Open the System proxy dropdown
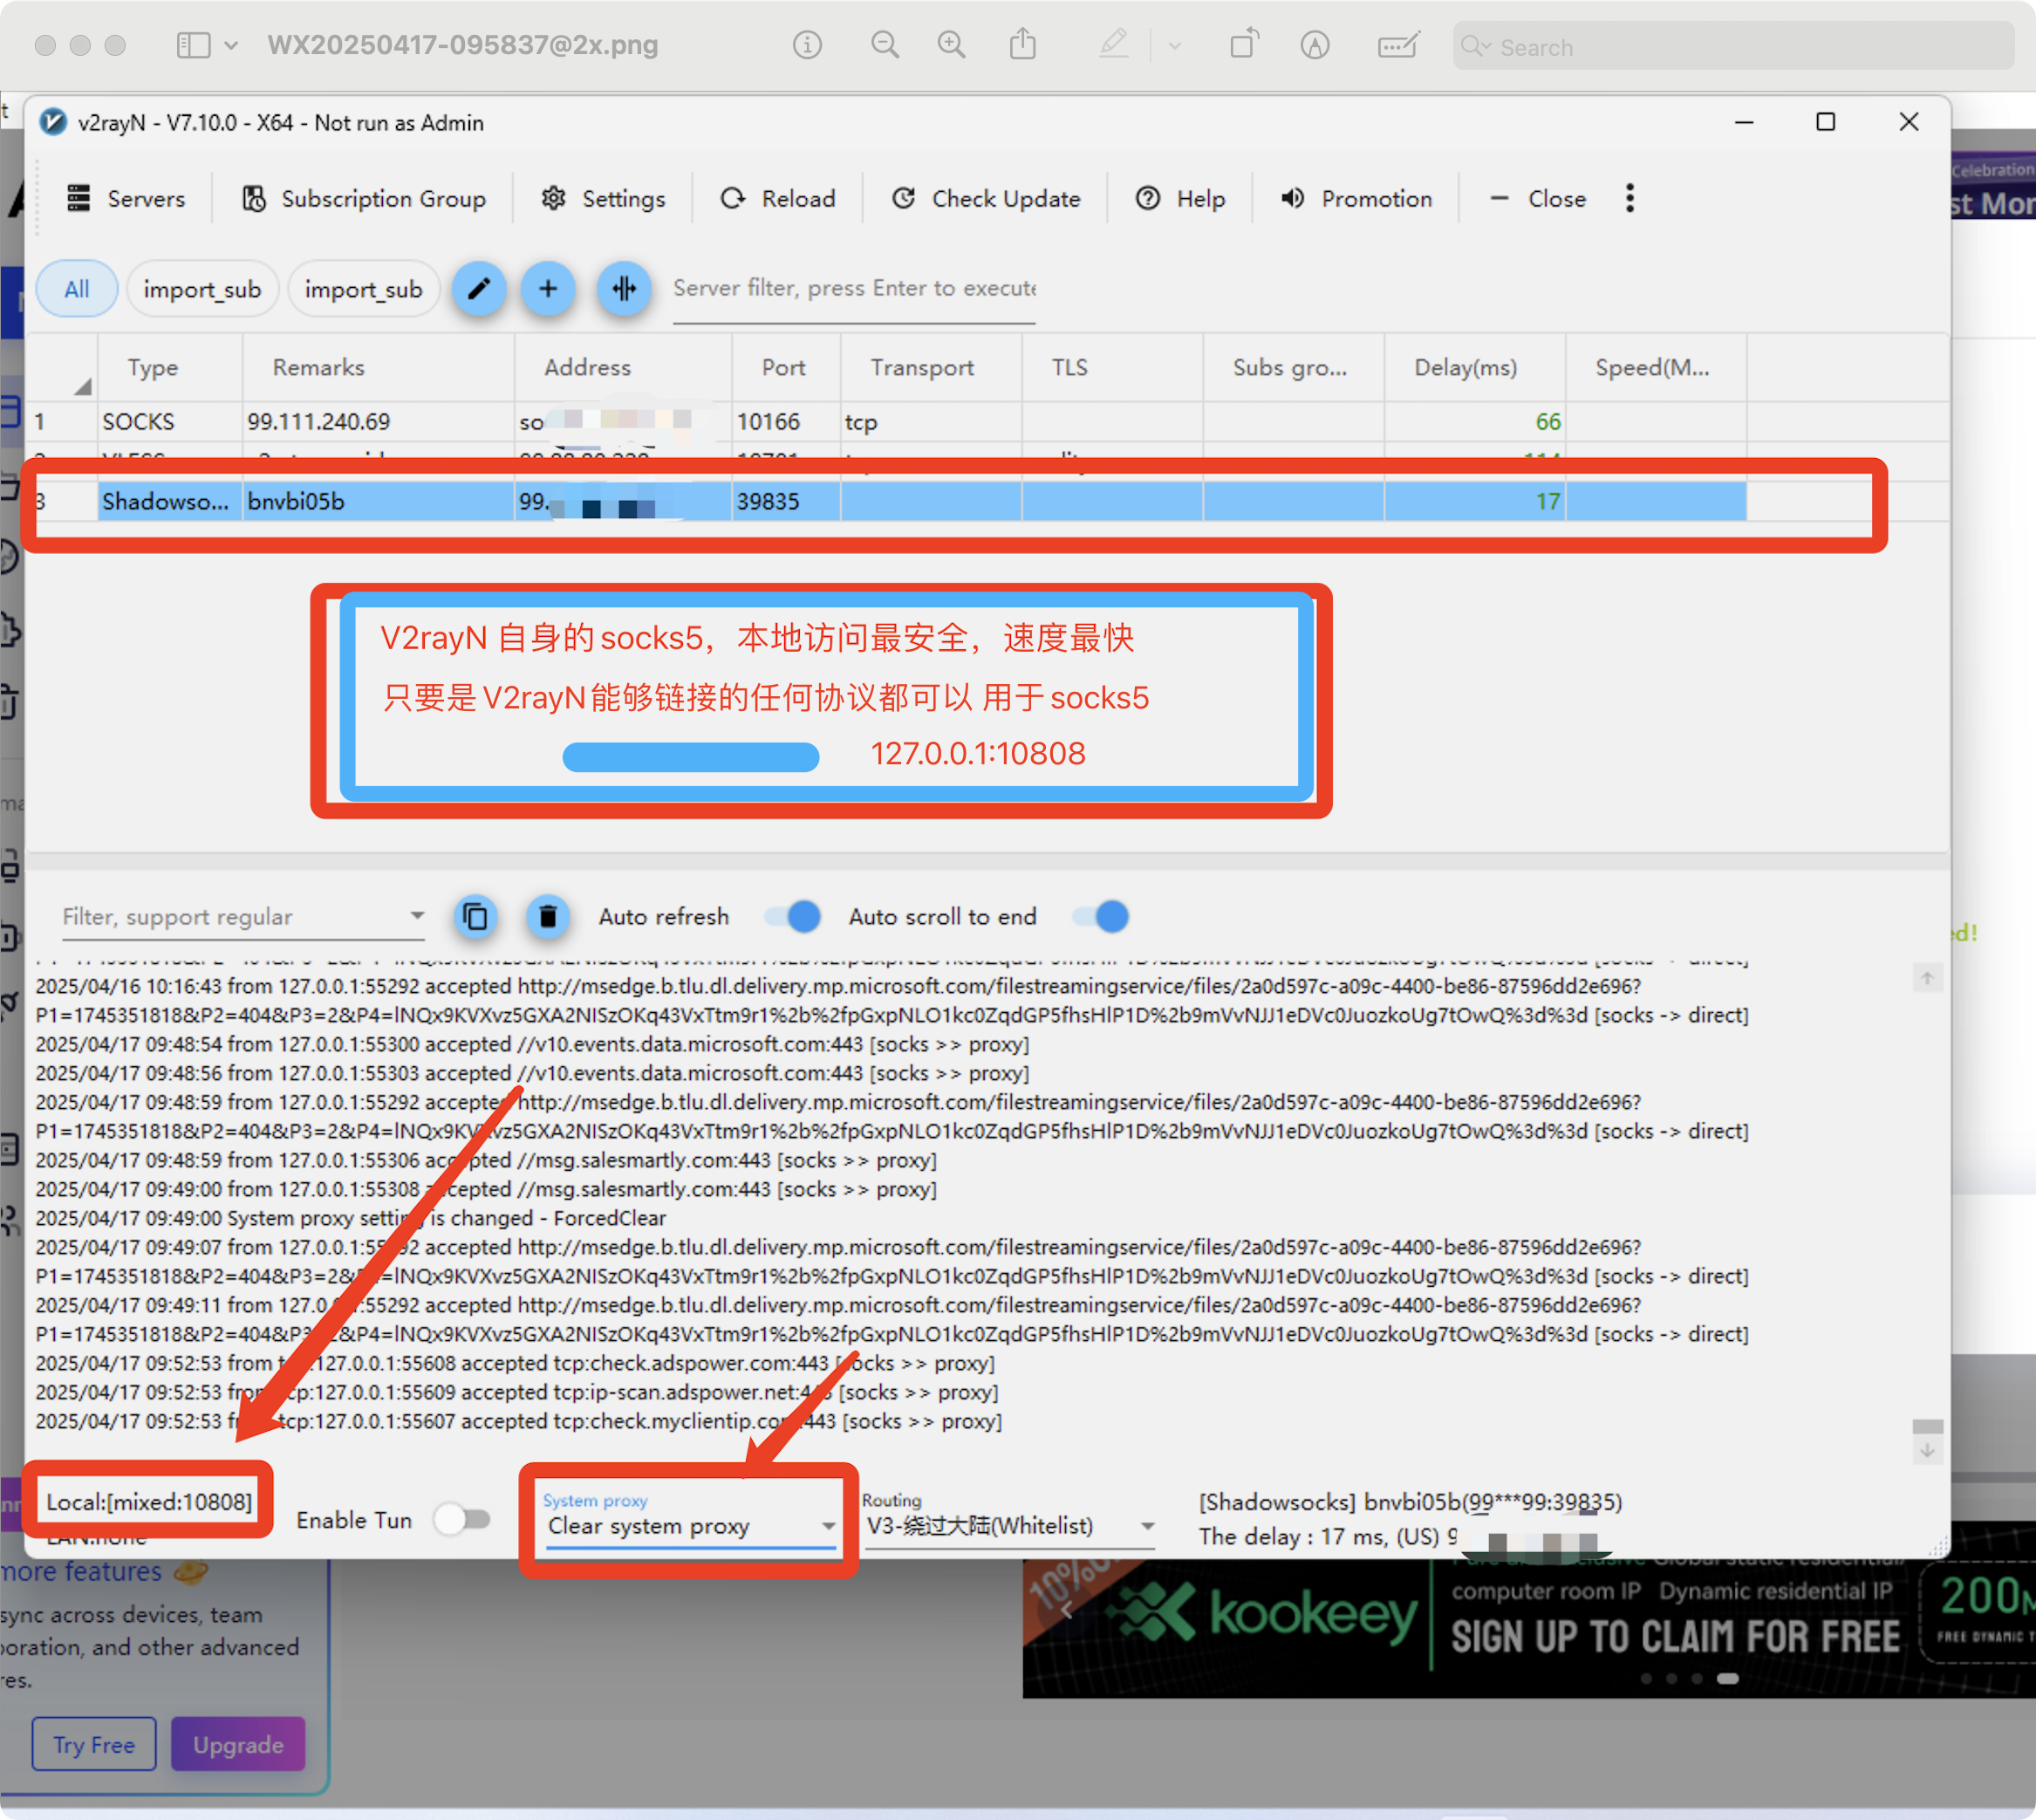 coord(690,1526)
